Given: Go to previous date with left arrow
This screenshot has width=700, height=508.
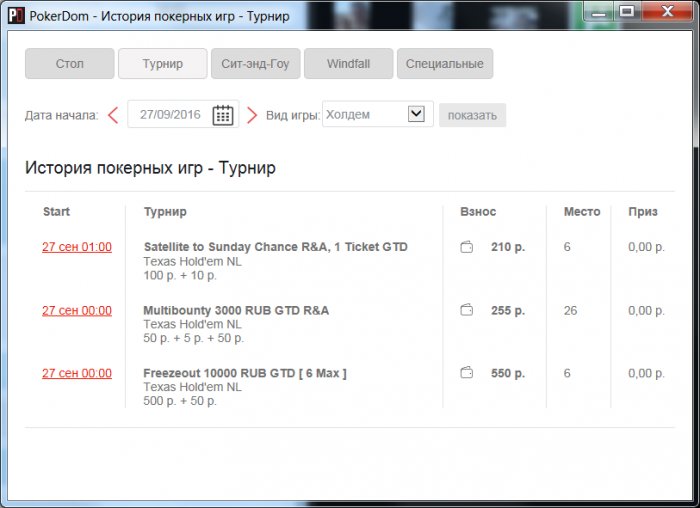Looking at the screenshot, I should click(113, 115).
